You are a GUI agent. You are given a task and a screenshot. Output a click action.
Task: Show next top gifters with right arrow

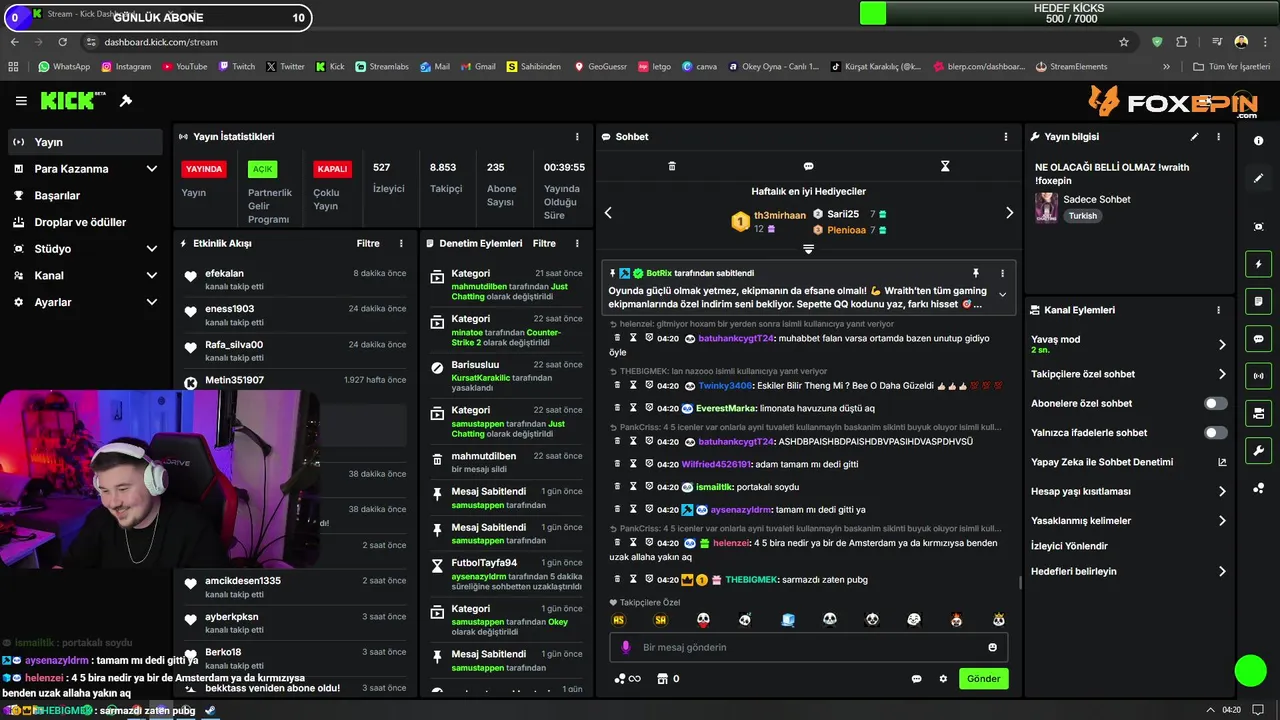click(x=1009, y=212)
